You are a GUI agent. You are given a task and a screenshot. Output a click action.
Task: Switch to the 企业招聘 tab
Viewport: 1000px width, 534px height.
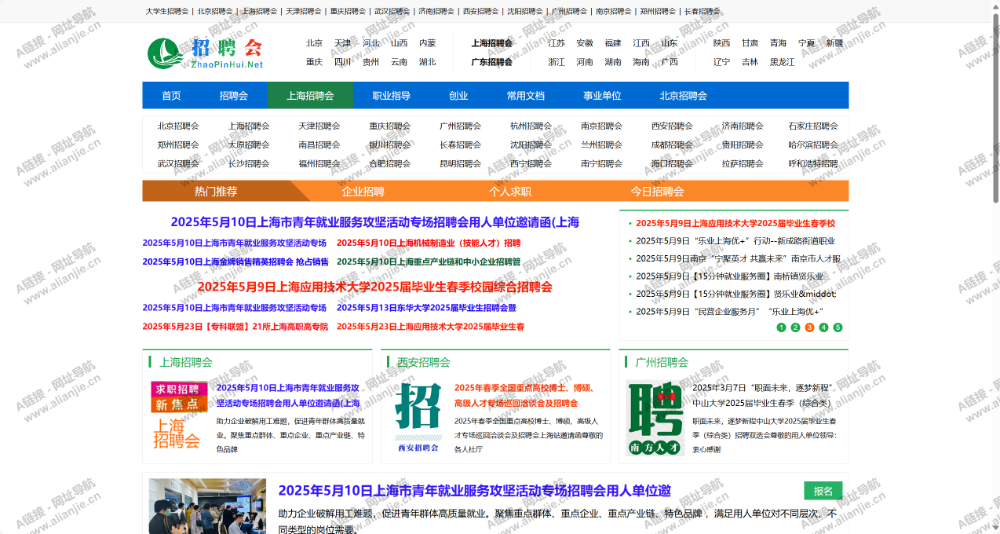pos(363,191)
